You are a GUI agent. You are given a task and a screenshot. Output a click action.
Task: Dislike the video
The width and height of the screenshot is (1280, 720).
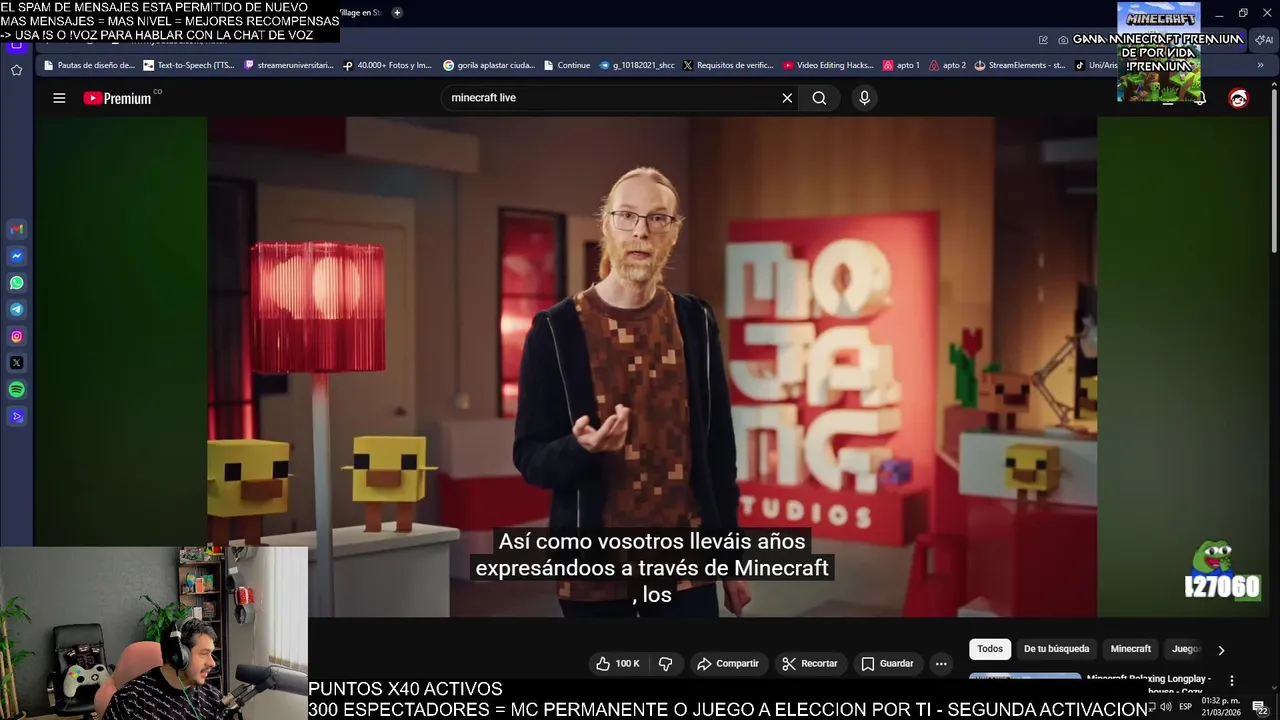pos(665,663)
